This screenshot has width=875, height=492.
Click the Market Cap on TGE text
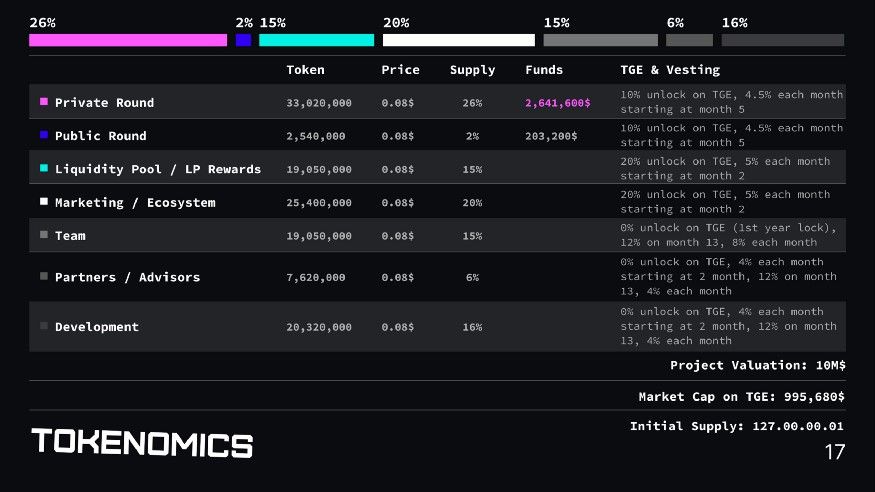pyautogui.click(x=741, y=397)
